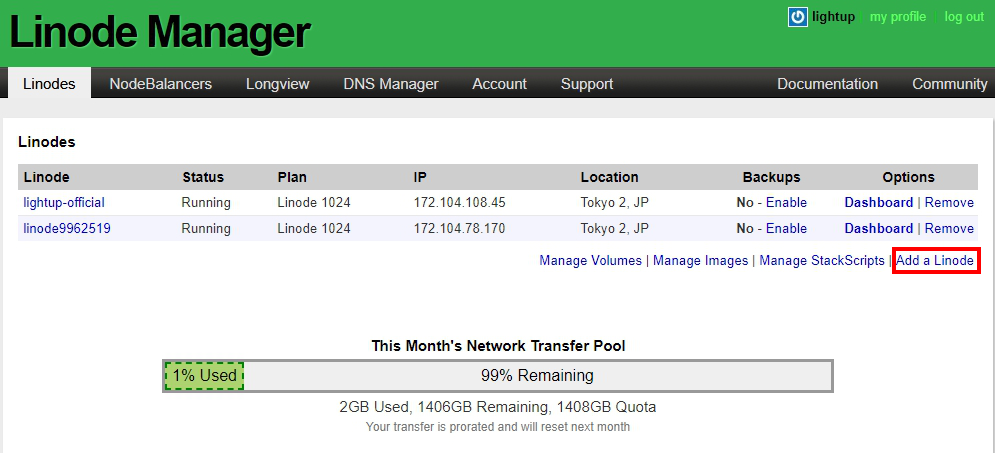
Task: Click the Manage Volumes link
Action: tap(590, 261)
